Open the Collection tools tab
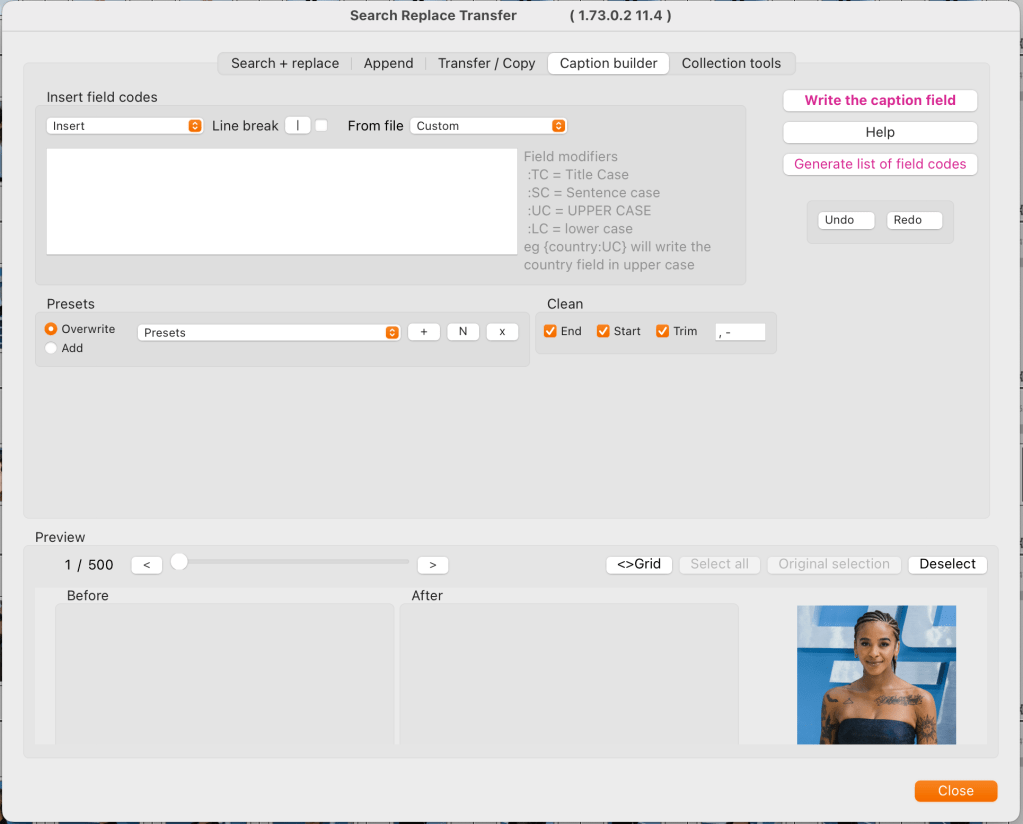Viewport: 1023px width, 824px height. [731, 63]
